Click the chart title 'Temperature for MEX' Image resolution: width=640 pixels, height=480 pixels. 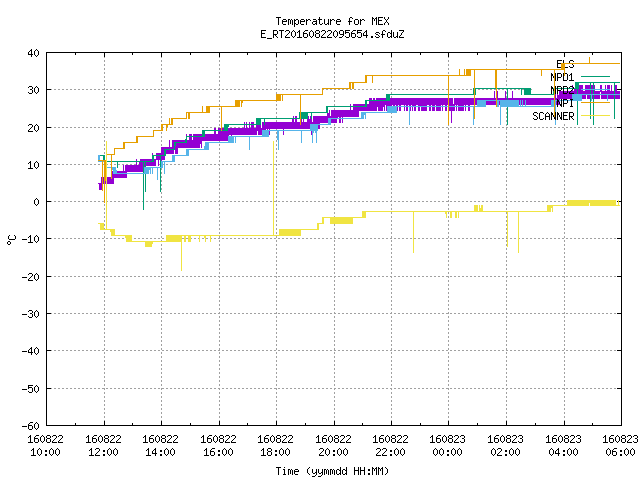tap(332, 21)
